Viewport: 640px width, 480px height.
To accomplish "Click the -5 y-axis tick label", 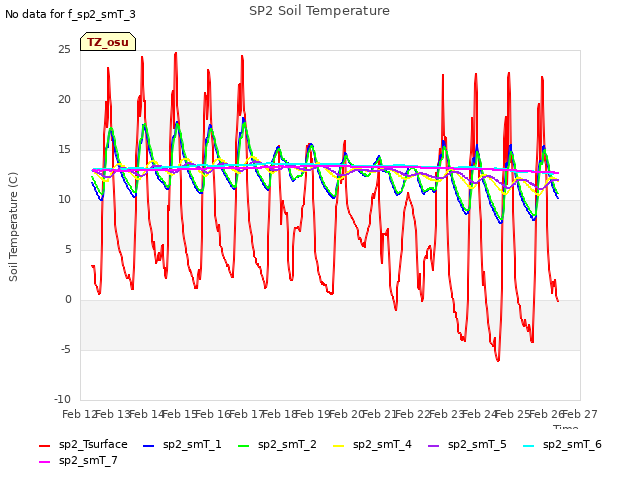I will 66,349.
